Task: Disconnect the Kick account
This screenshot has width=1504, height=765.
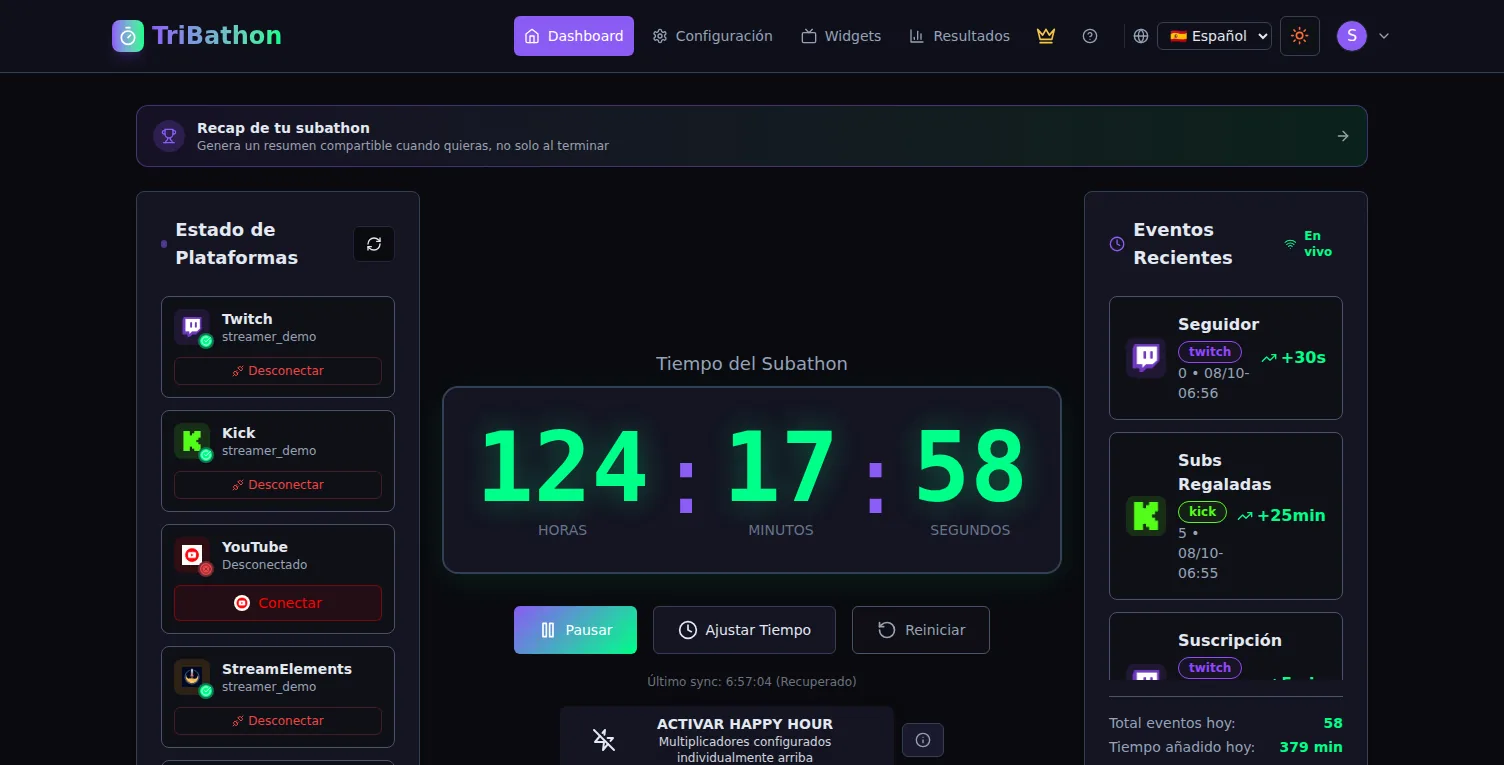Action: [278, 485]
